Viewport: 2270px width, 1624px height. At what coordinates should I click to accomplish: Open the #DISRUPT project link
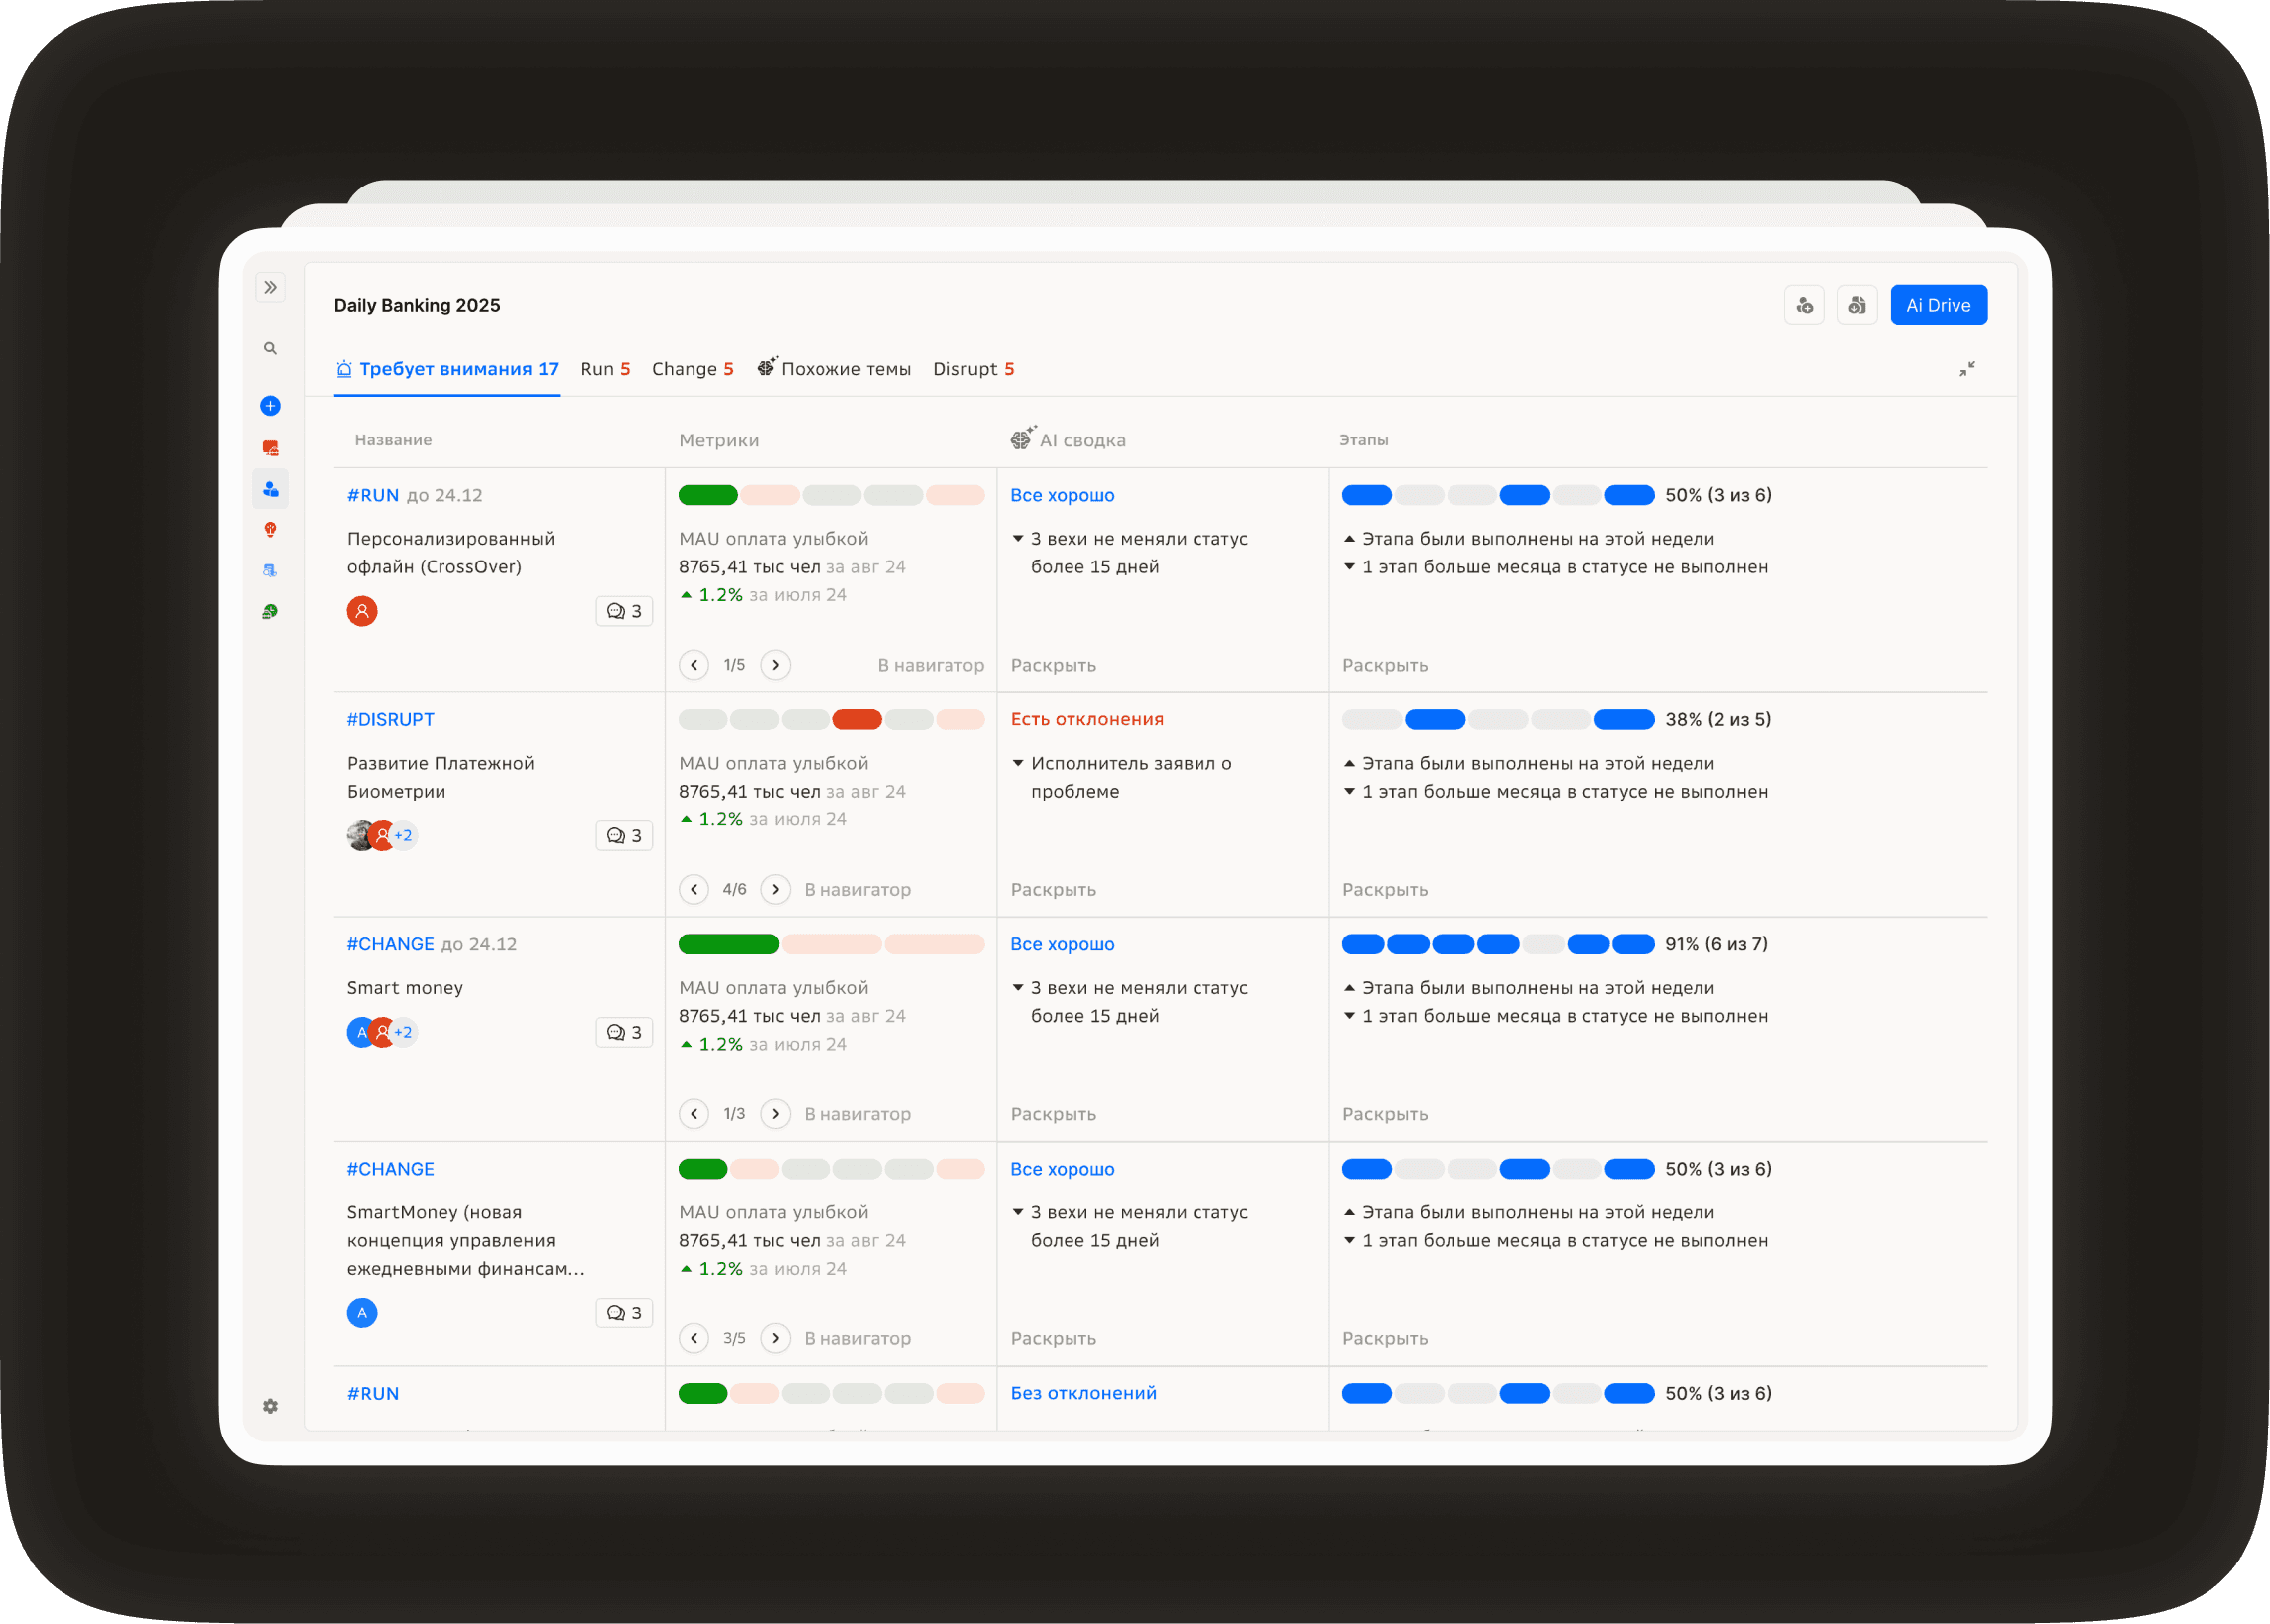[x=390, y=719]
